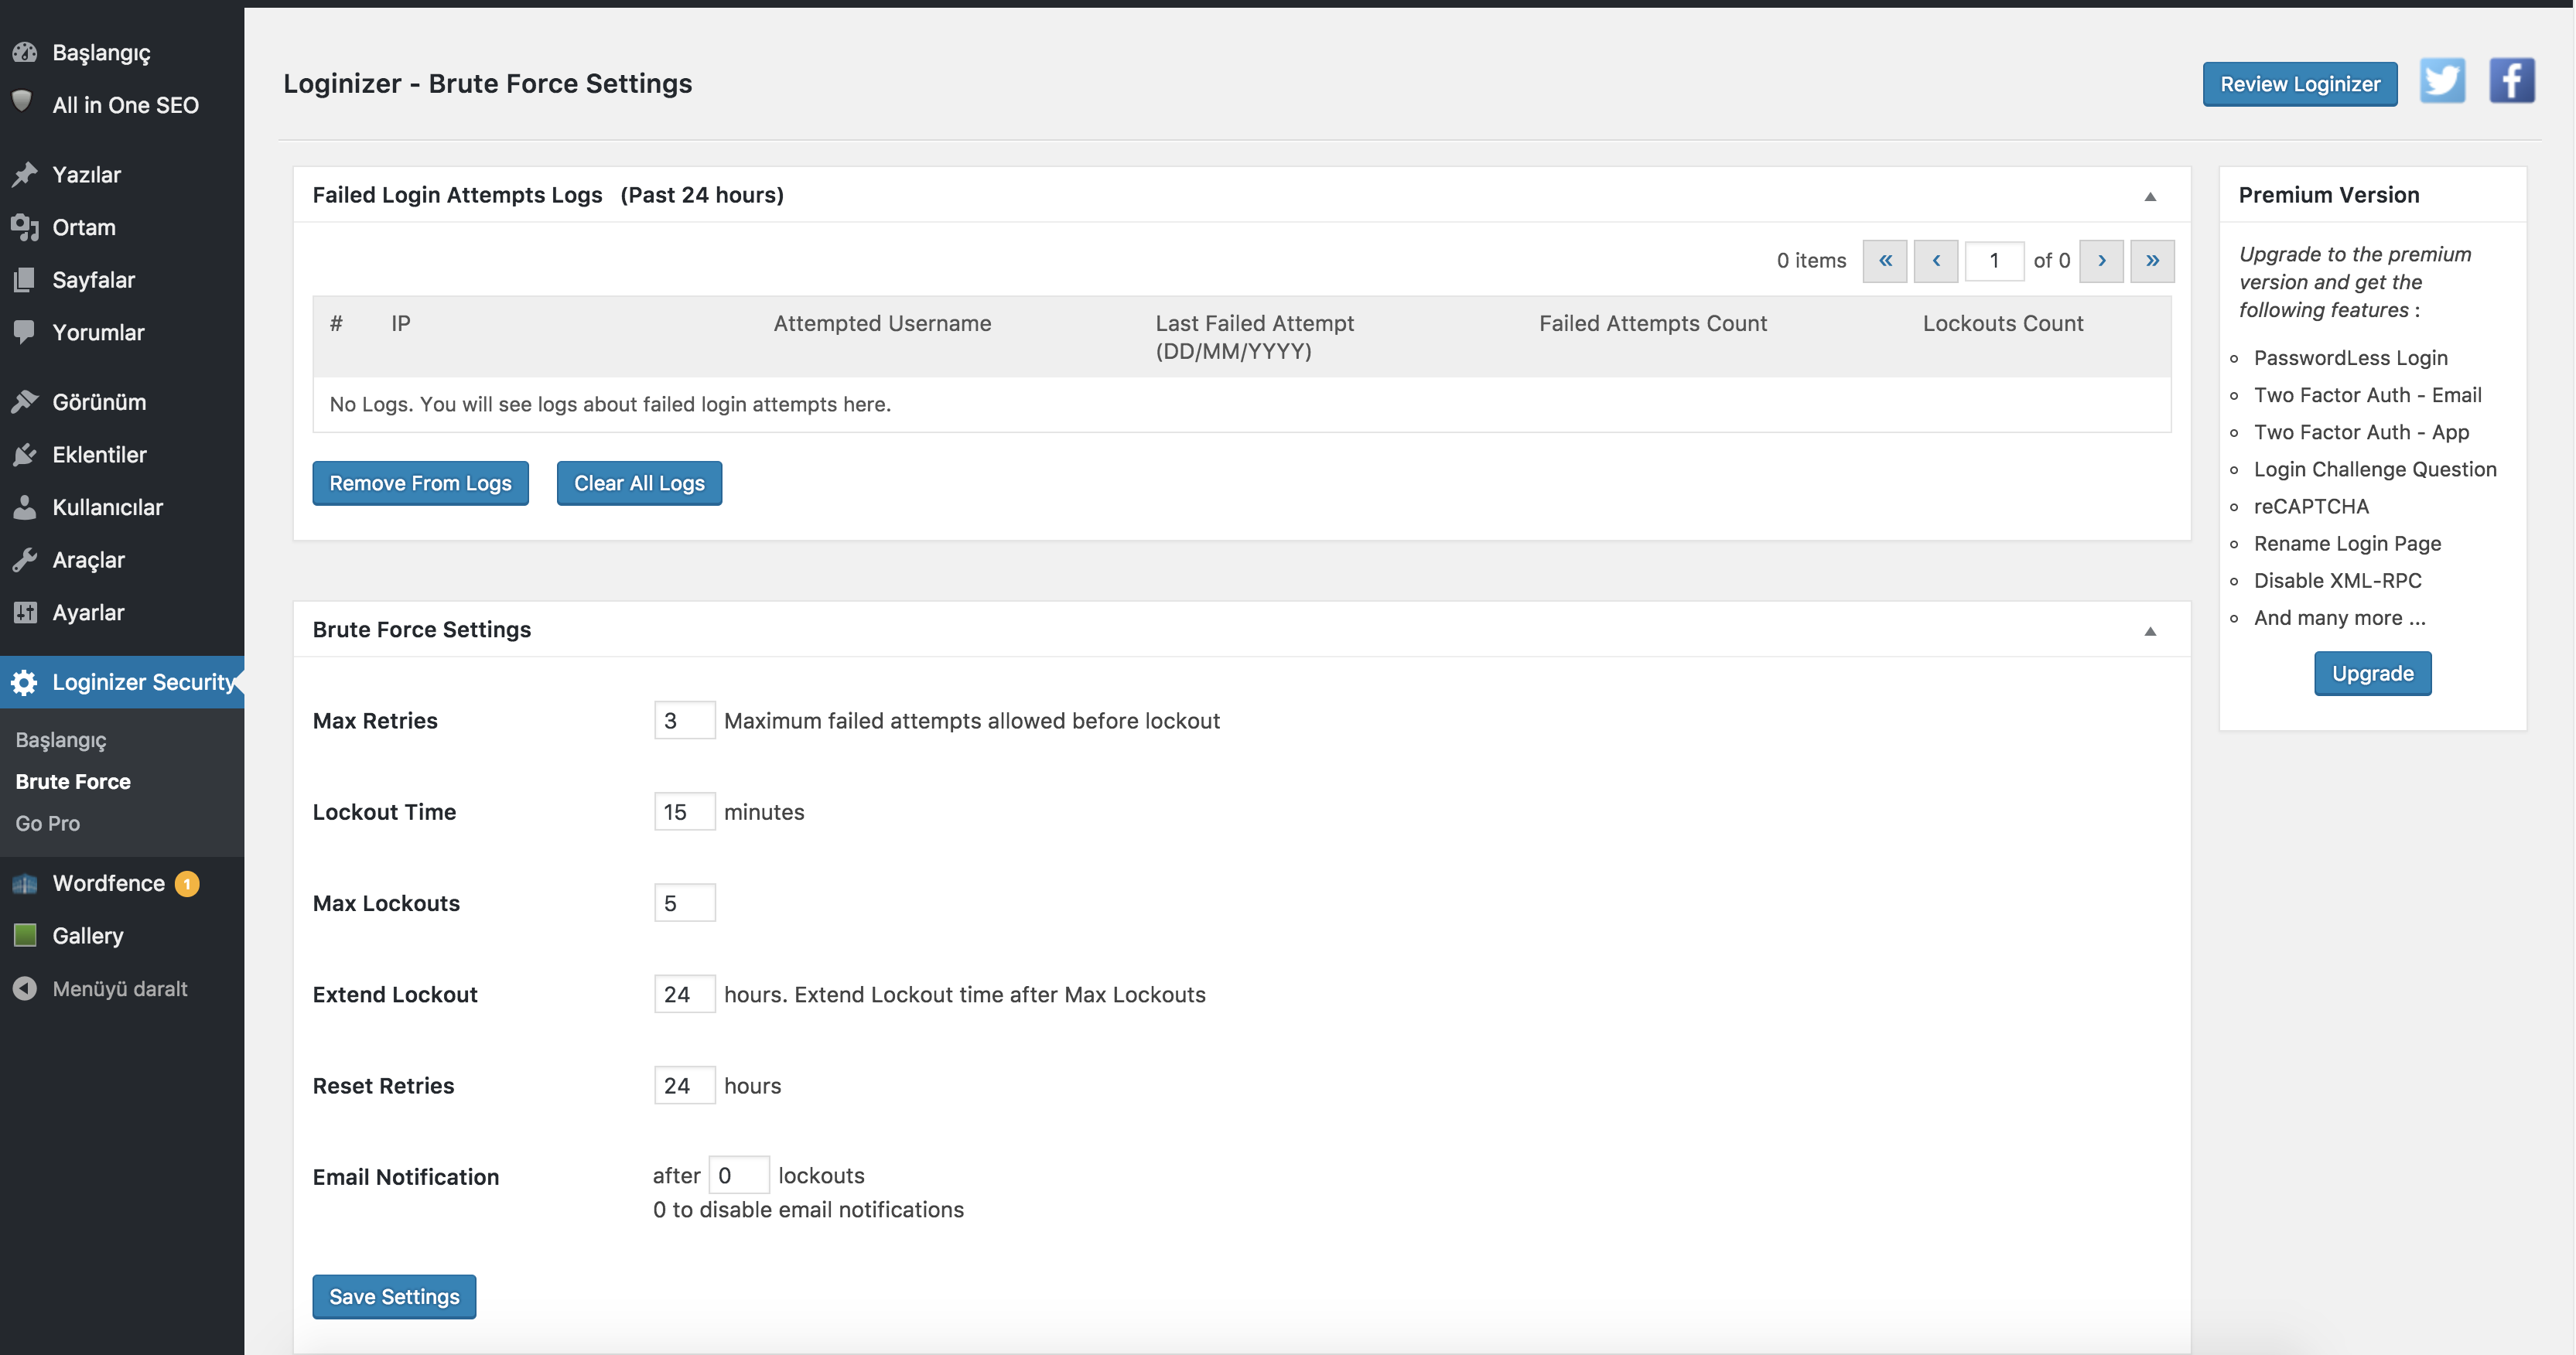Click the Lockouts Count column header
This screenshot has width=2576, height=1355.
click(2002, 323)
